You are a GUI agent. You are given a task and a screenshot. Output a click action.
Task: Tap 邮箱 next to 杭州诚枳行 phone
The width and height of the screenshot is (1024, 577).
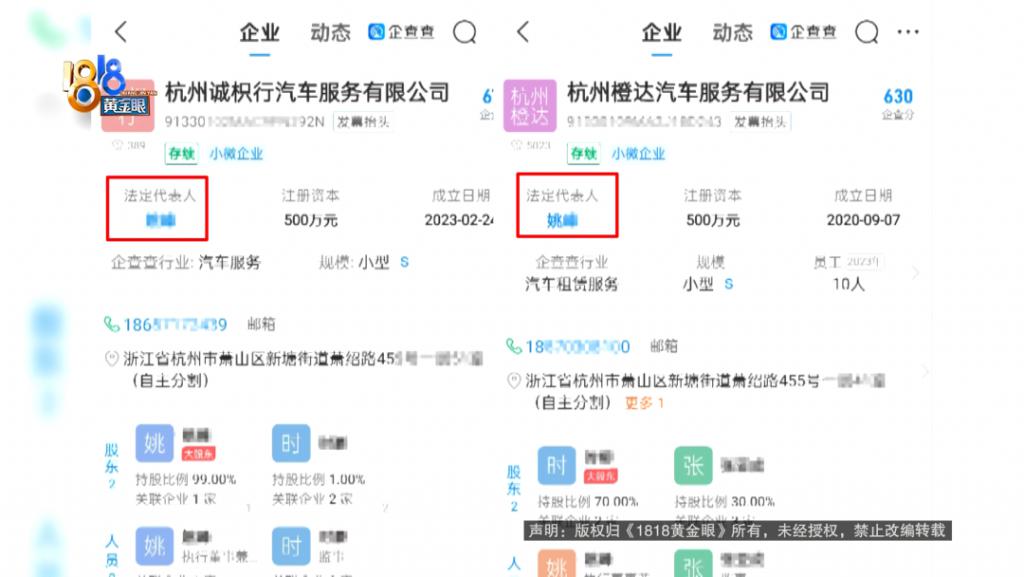(261, 324)
